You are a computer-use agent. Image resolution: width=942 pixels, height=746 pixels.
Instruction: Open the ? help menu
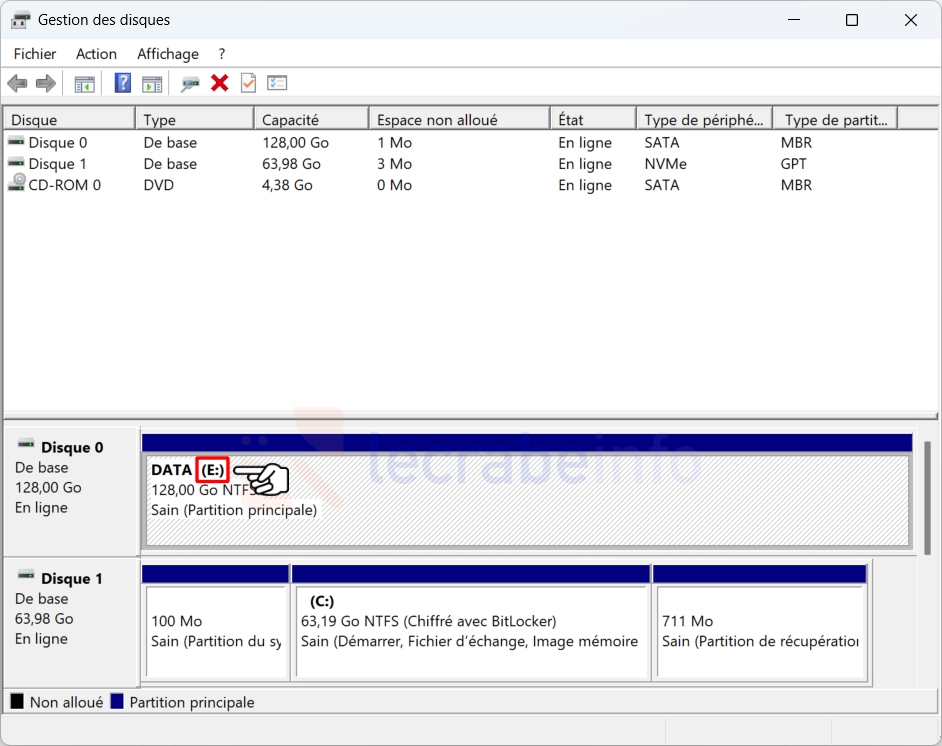pos(222,54)
